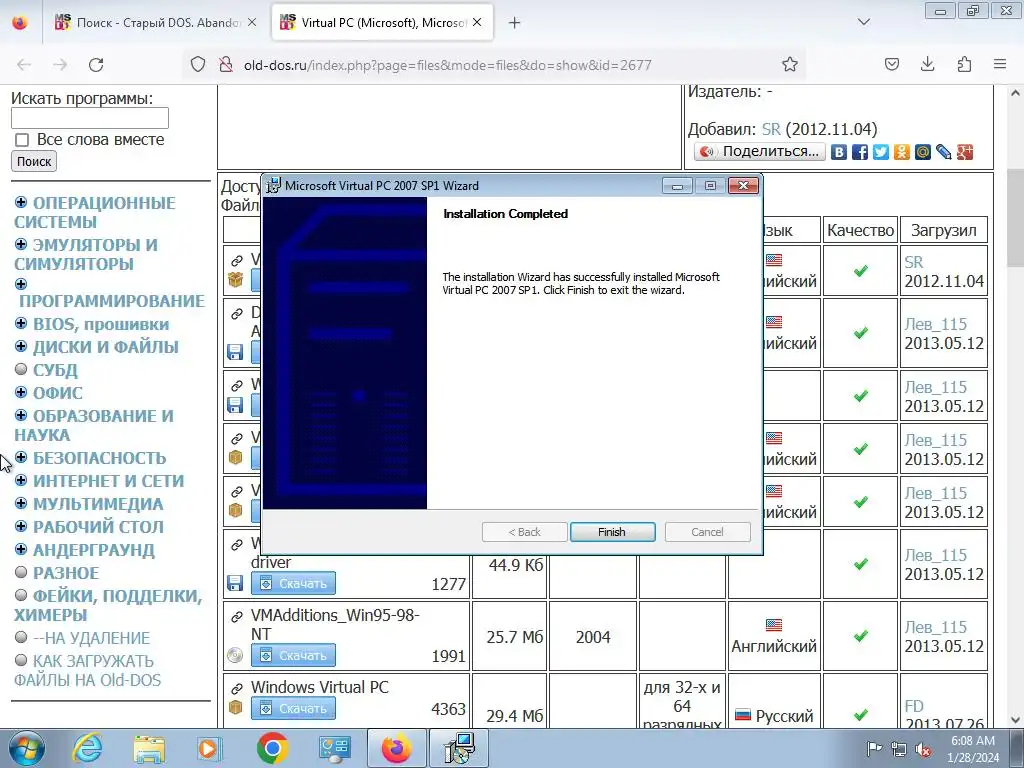Click the Качество column header
Image resolution: width=1024 pixels, height=768 pixels.
coord(860,230)
